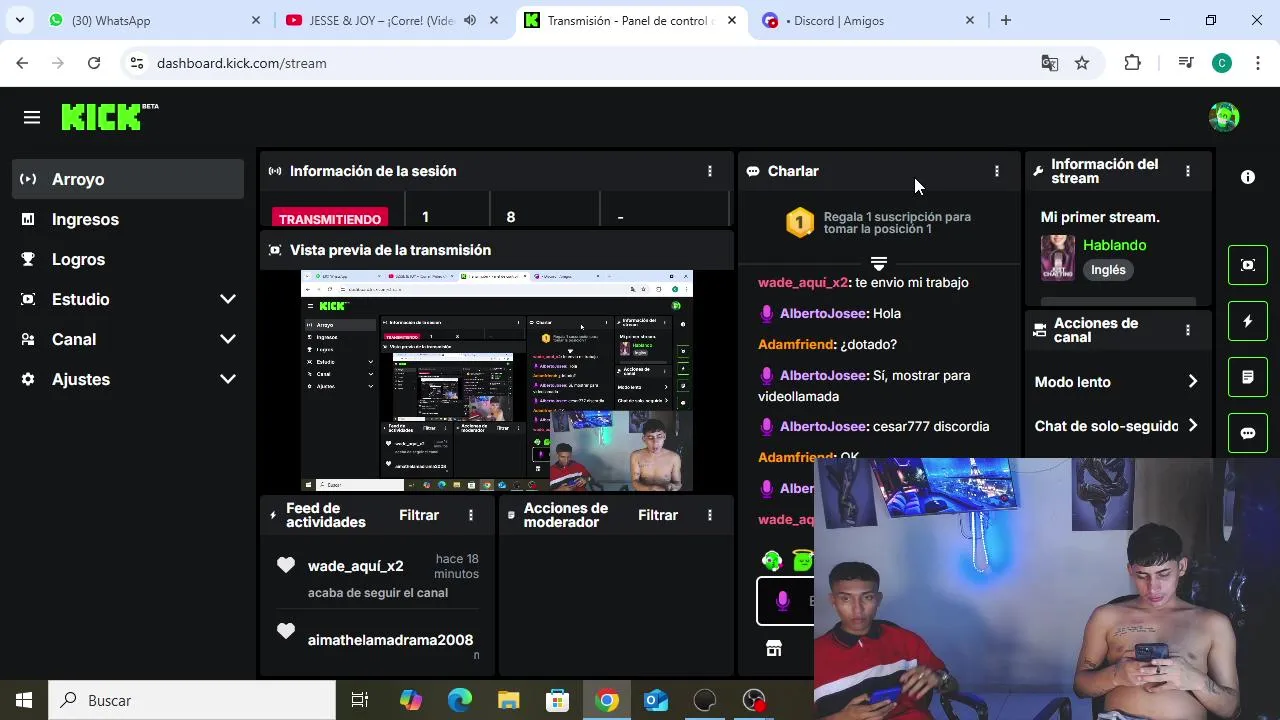The height and width of the screenshot is (720, 1280).
Task: Open the user avatar menu
Action: pyautogui.click(x=1224, y=117)
